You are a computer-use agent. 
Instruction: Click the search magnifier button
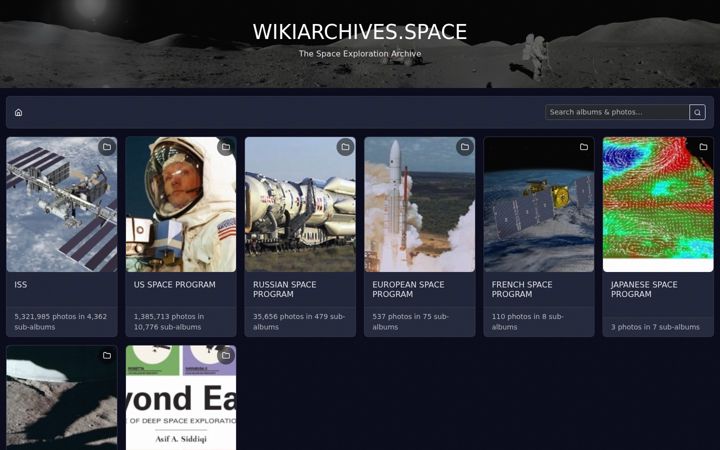[697, 112]
